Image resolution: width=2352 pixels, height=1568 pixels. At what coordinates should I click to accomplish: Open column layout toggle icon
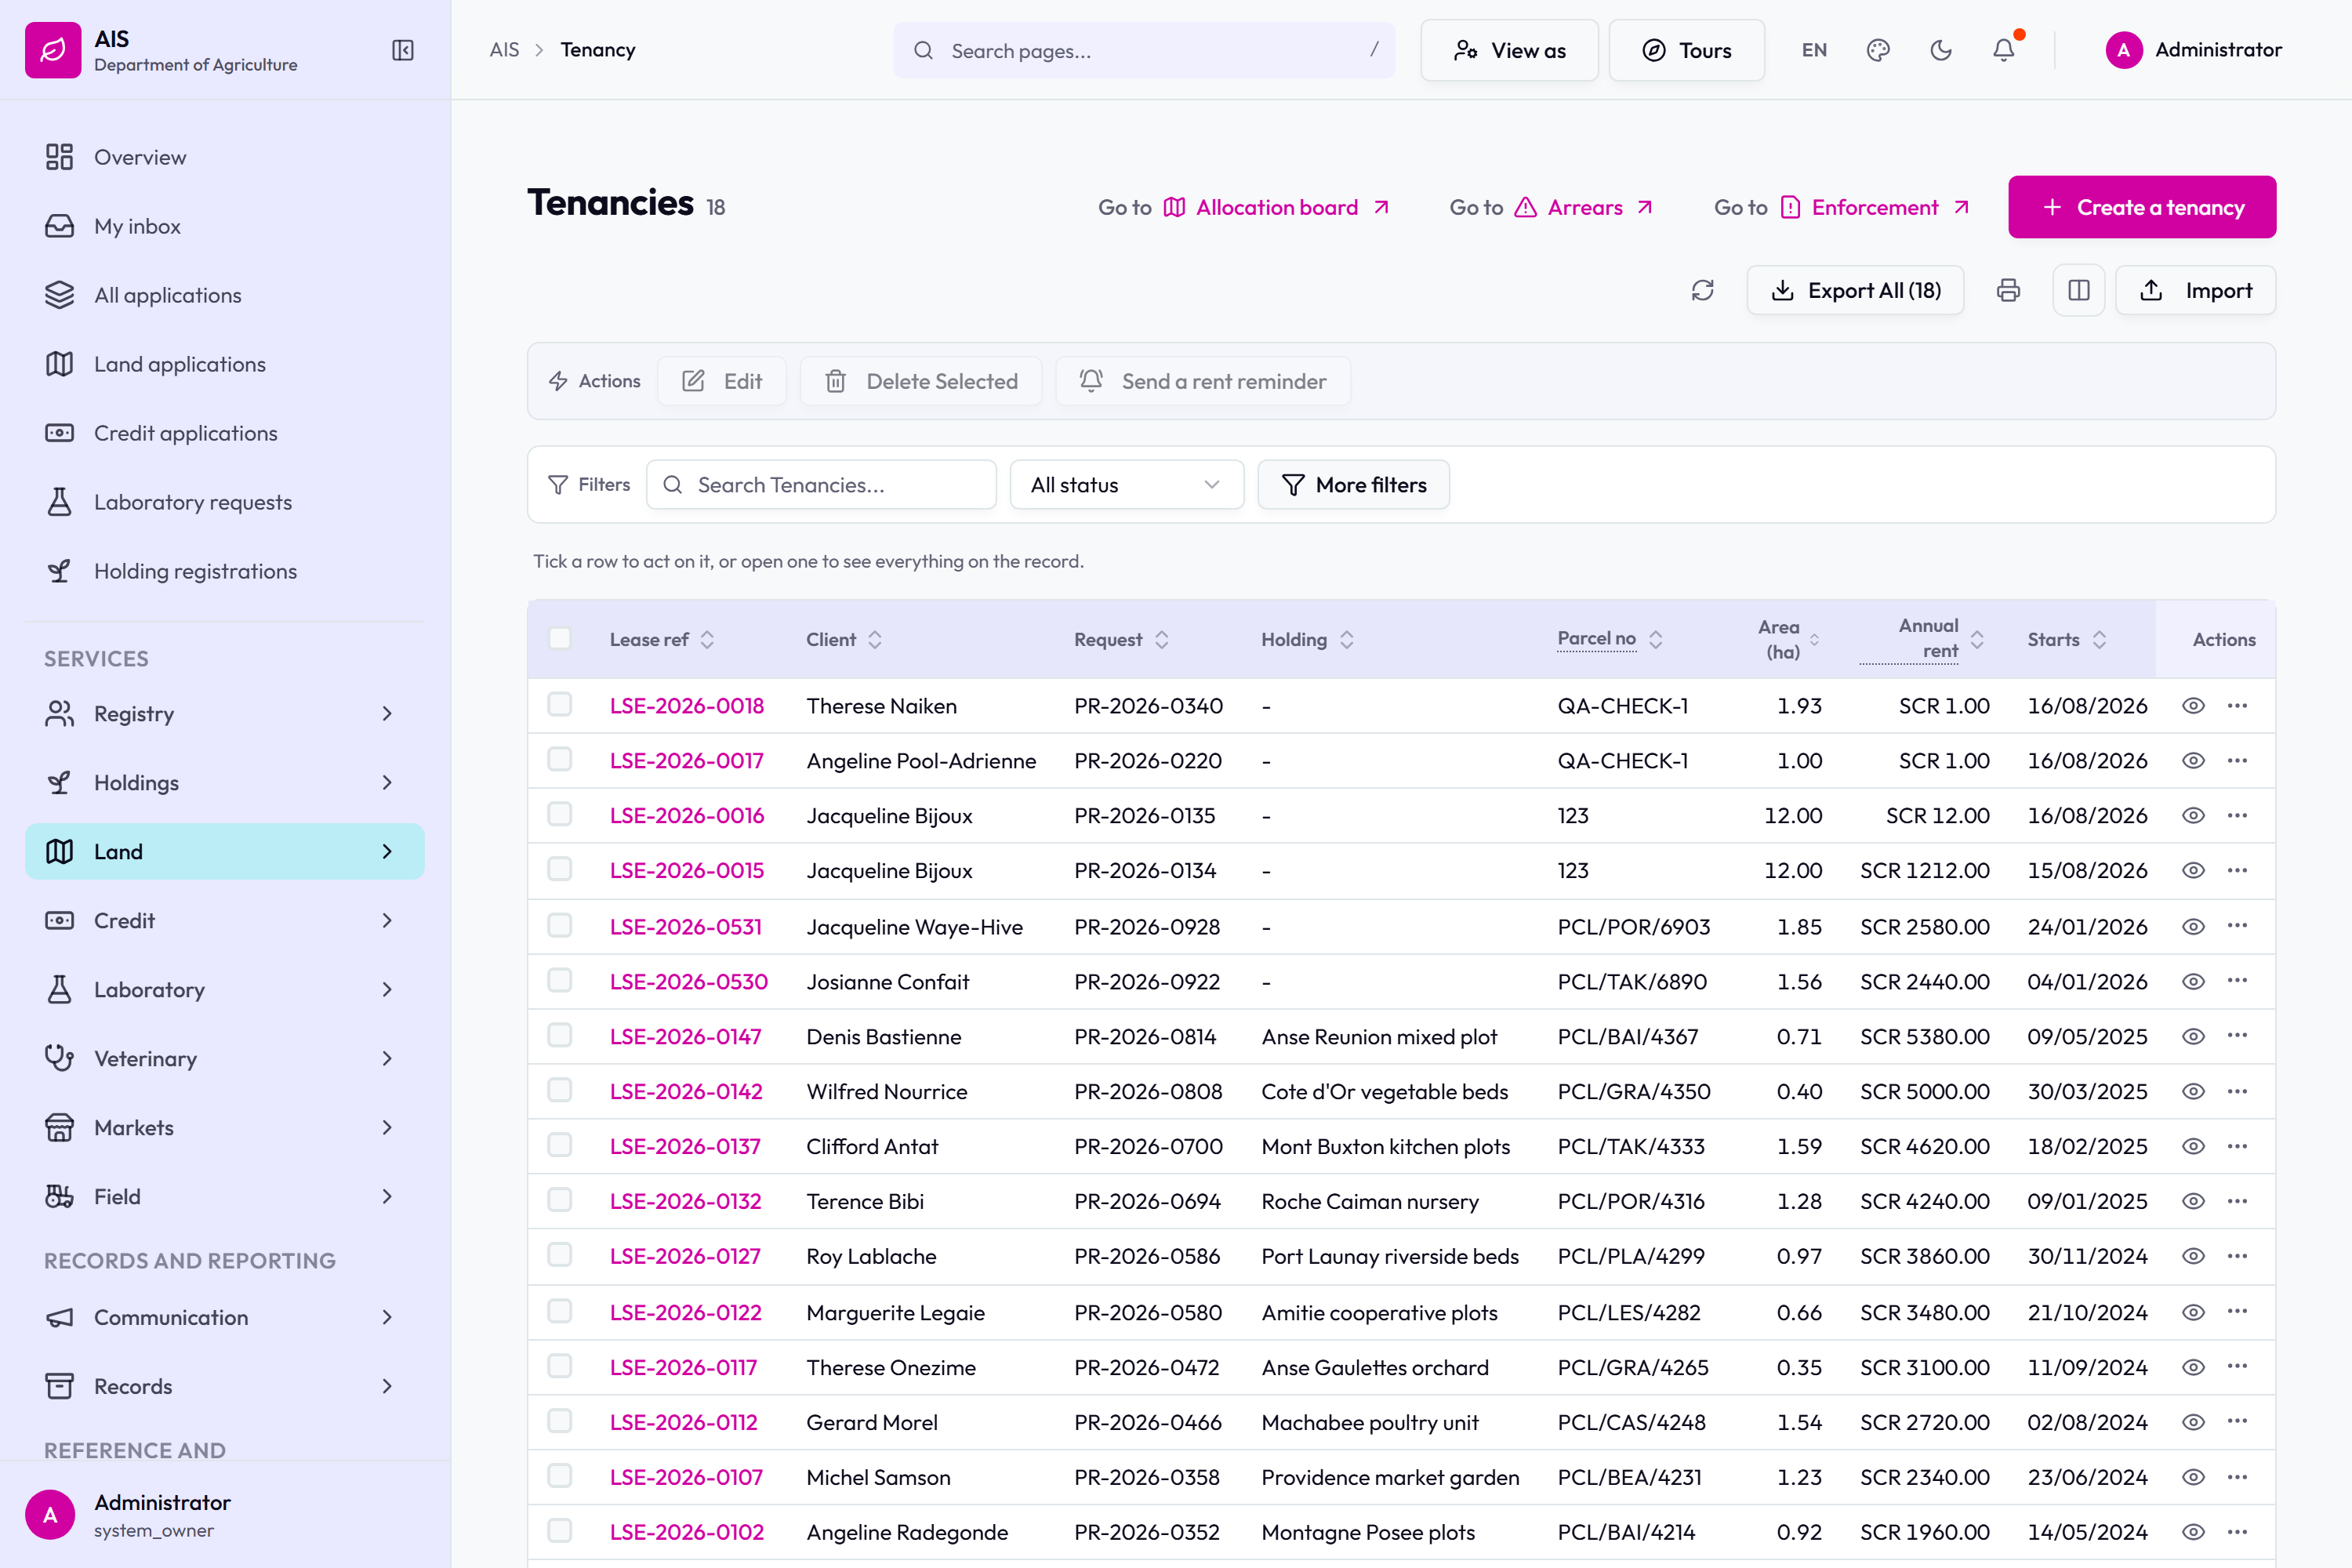[2079, 290]
